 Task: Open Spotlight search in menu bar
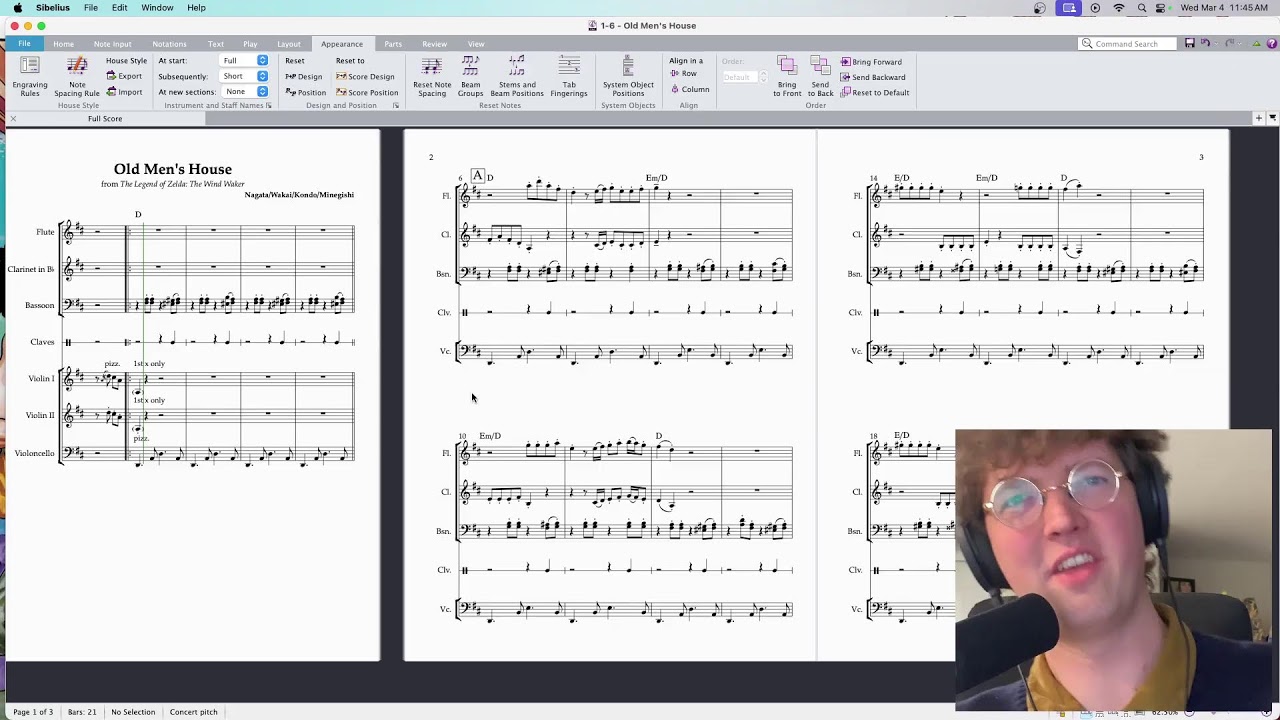tap(1142, 8)
